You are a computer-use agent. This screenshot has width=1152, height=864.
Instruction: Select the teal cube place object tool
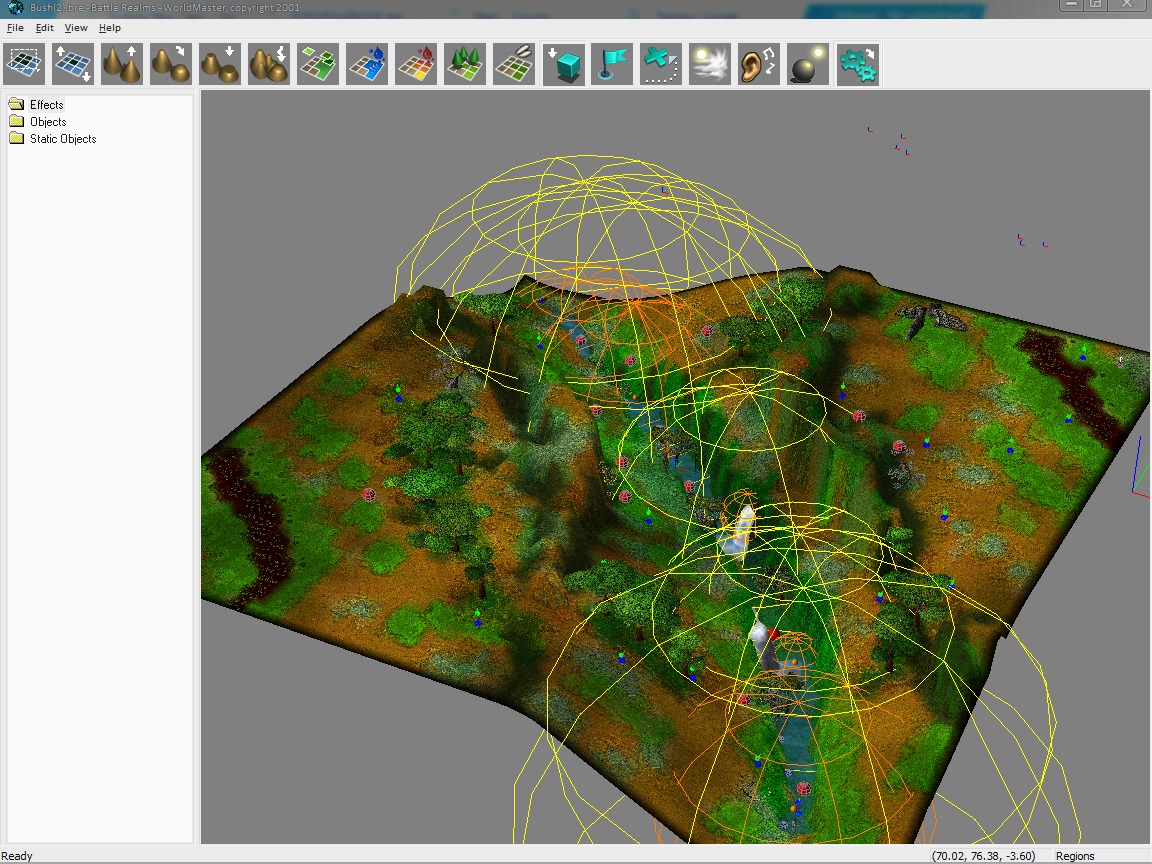click(x=564, y=64)
